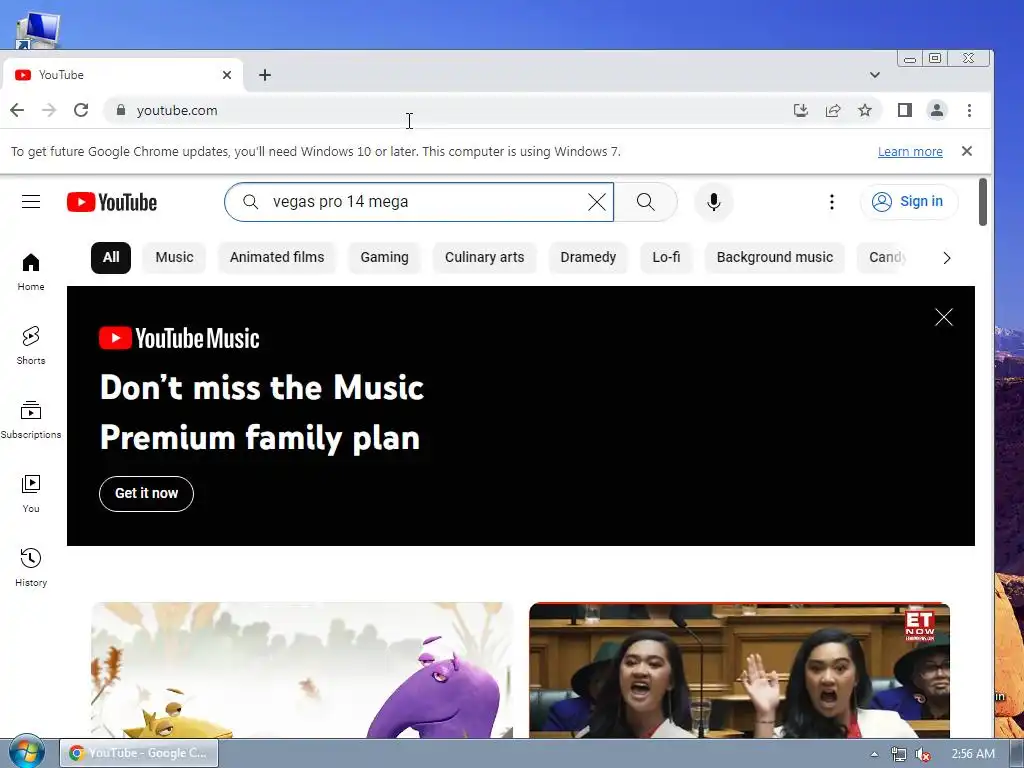
Task: Select the Lo-fi filter chip
Action: point(666,257)
